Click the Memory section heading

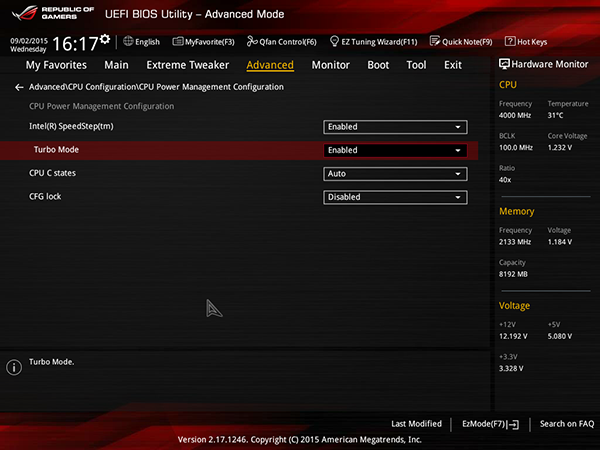point(517,211)
